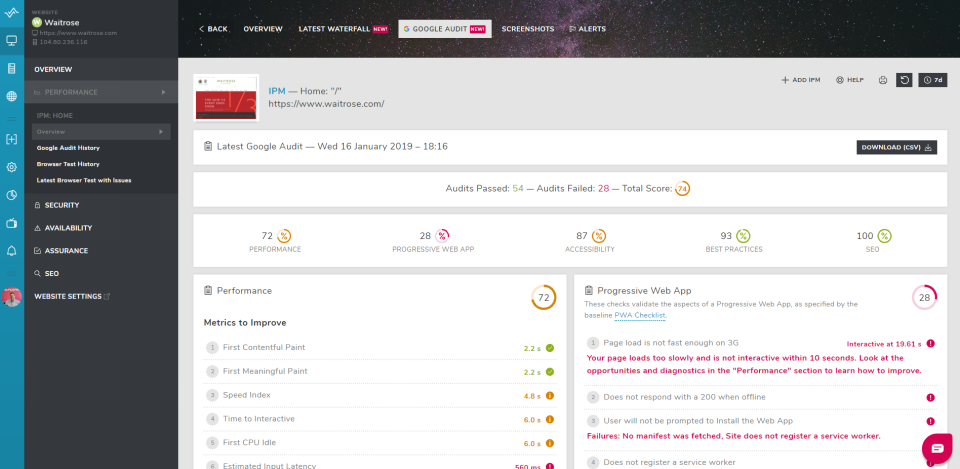Click green check next to First Contentful Paint
This screenshot has height=469, width=960.
(550, 348)
